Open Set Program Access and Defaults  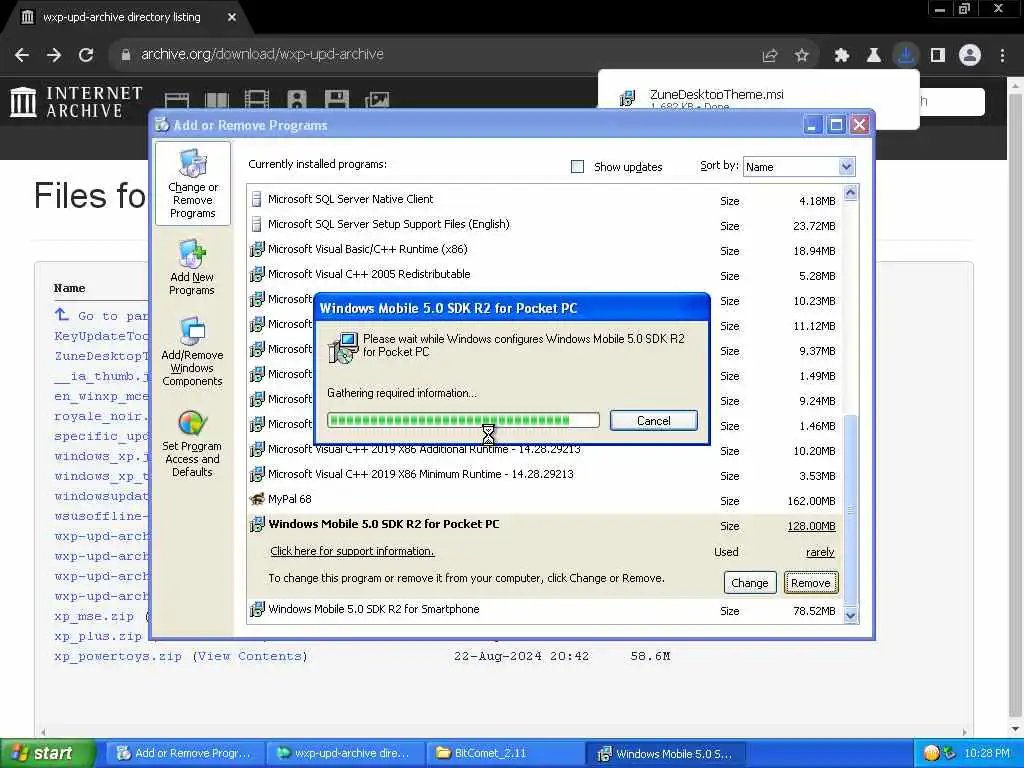[x=192, y=443]
